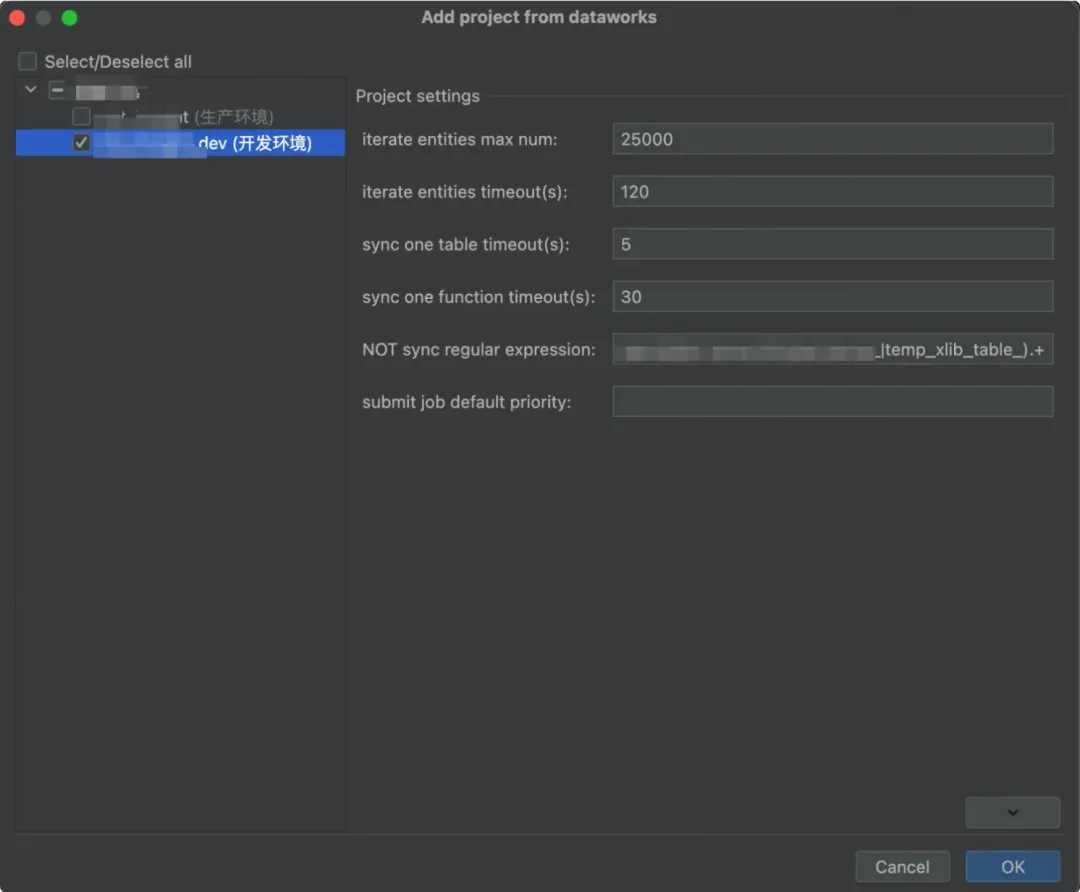This screenshot has width=1080, height=892.
Task: Toggle the root node's partially-checked checkbox
Action: (57, 90)
